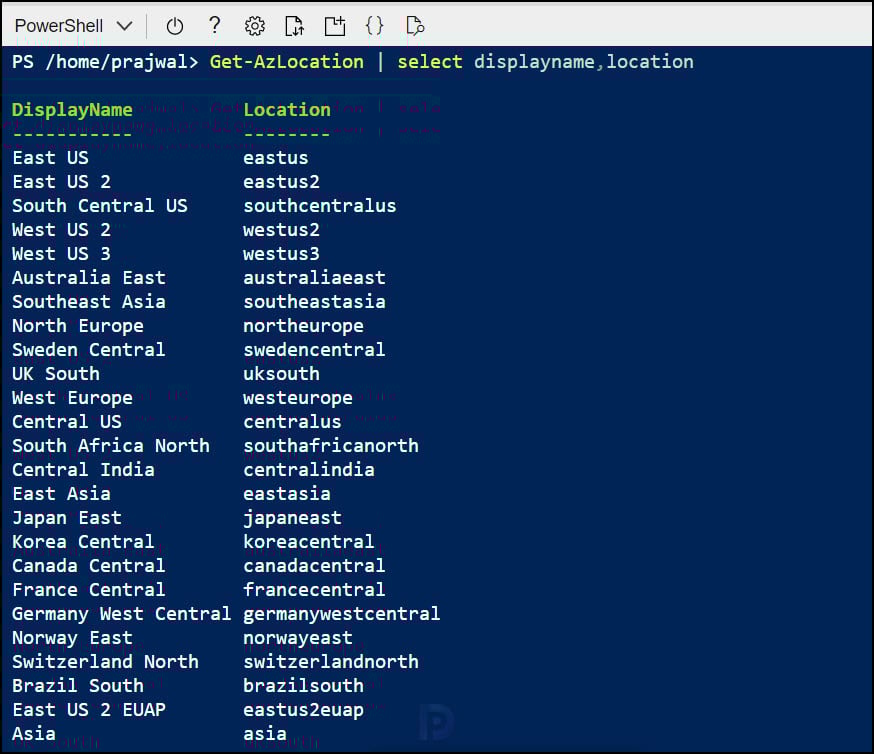Image resolution: width=874 pixels, height=754 pixels.
Task: Open the help question mark icon
Action: click(x=214, y=26)
